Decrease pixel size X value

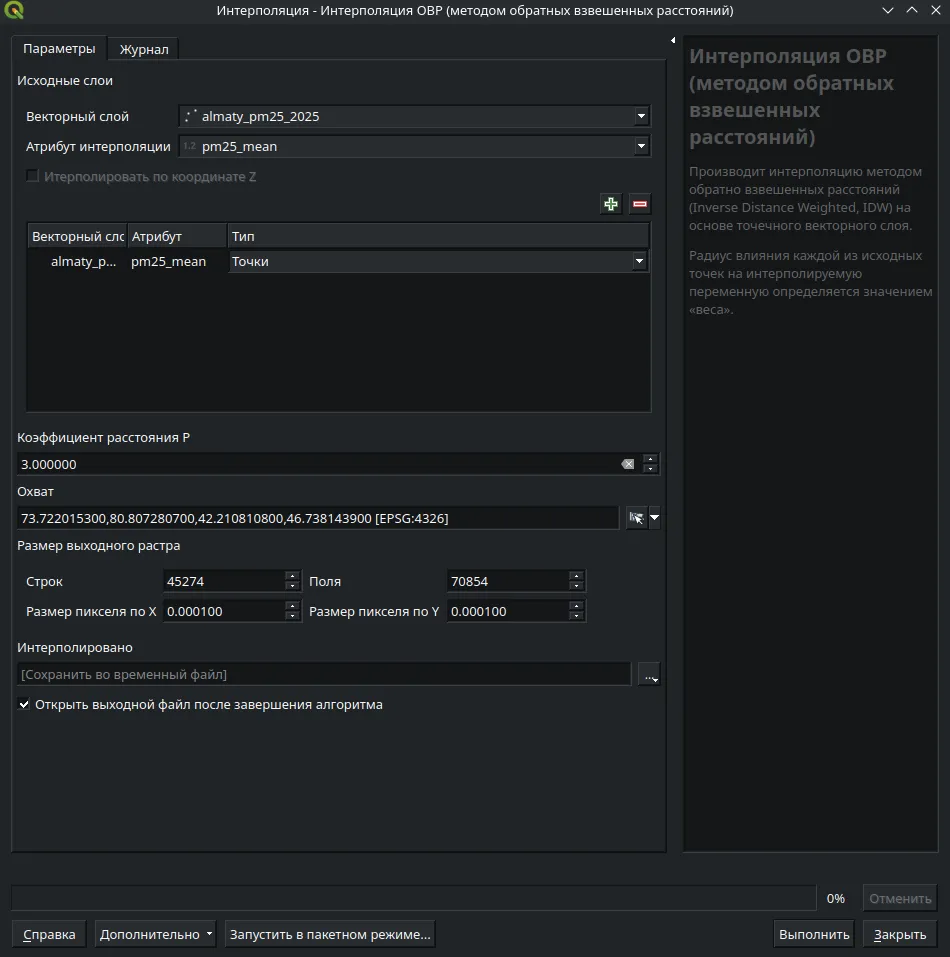[292, 616]
